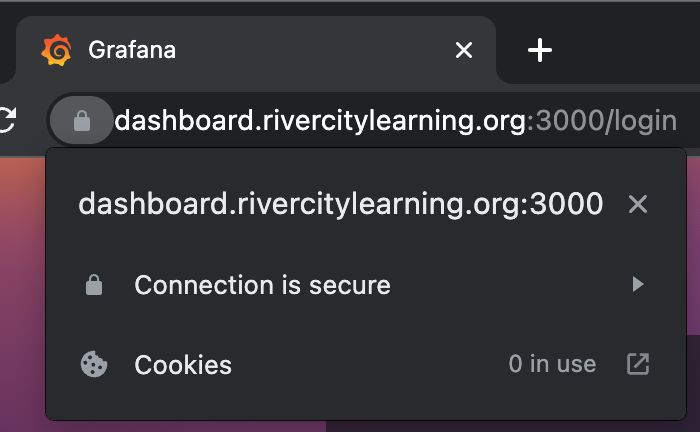
Task: Toggle site info via address bar lock
Action: tap(82, 122)
